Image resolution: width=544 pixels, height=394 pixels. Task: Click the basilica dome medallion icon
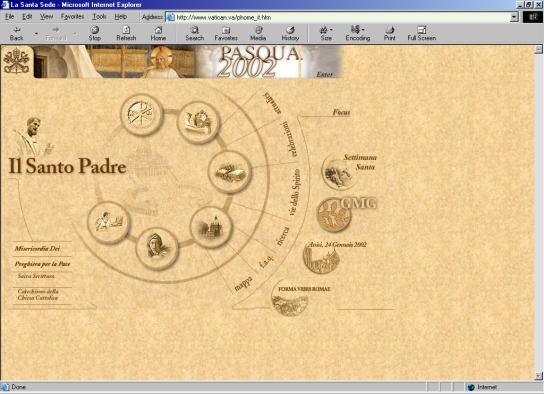point(211,227)
